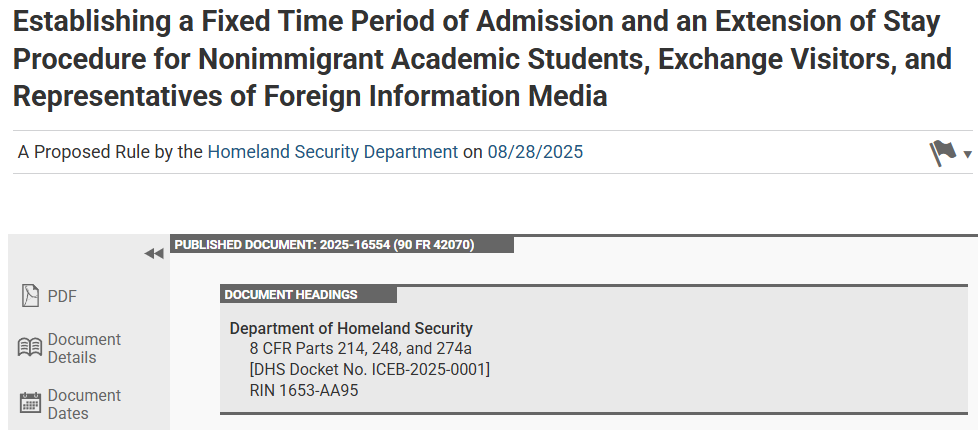This screenshot has width=979, height=430.
Task: Click the Document Dates calendar icon
Action: (30, 404)
